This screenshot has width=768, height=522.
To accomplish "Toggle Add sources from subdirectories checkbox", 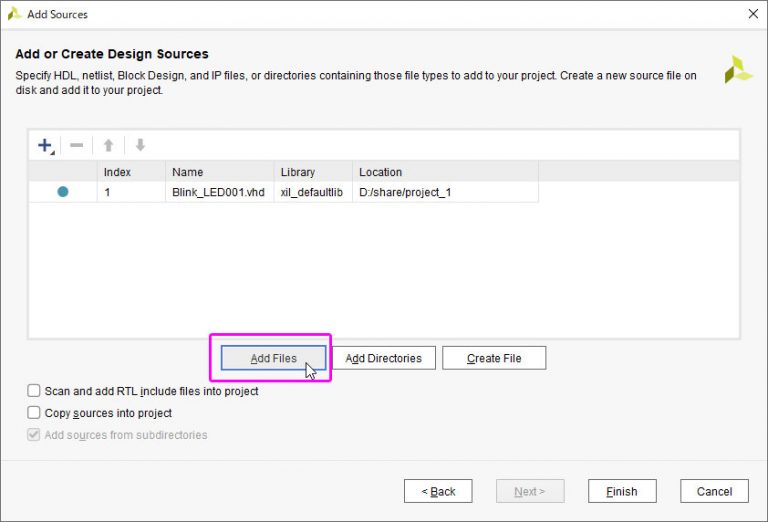I will [x=35, y=435].
